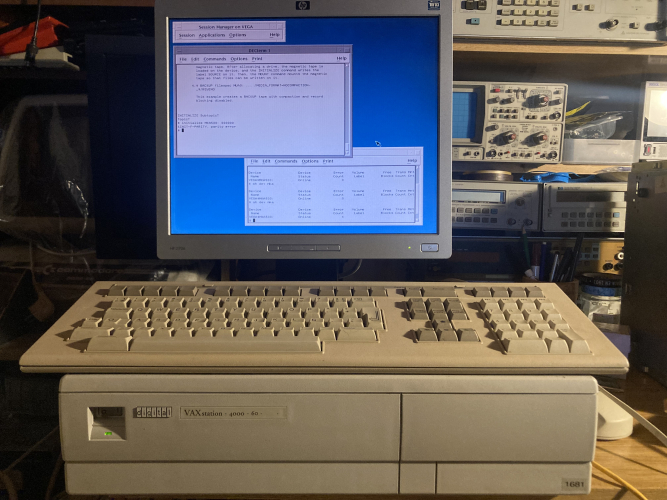The width and height of the screenshot is (667, 500).
Task: Open the File menu in DECterm 1
Action: tap(183, 59)
